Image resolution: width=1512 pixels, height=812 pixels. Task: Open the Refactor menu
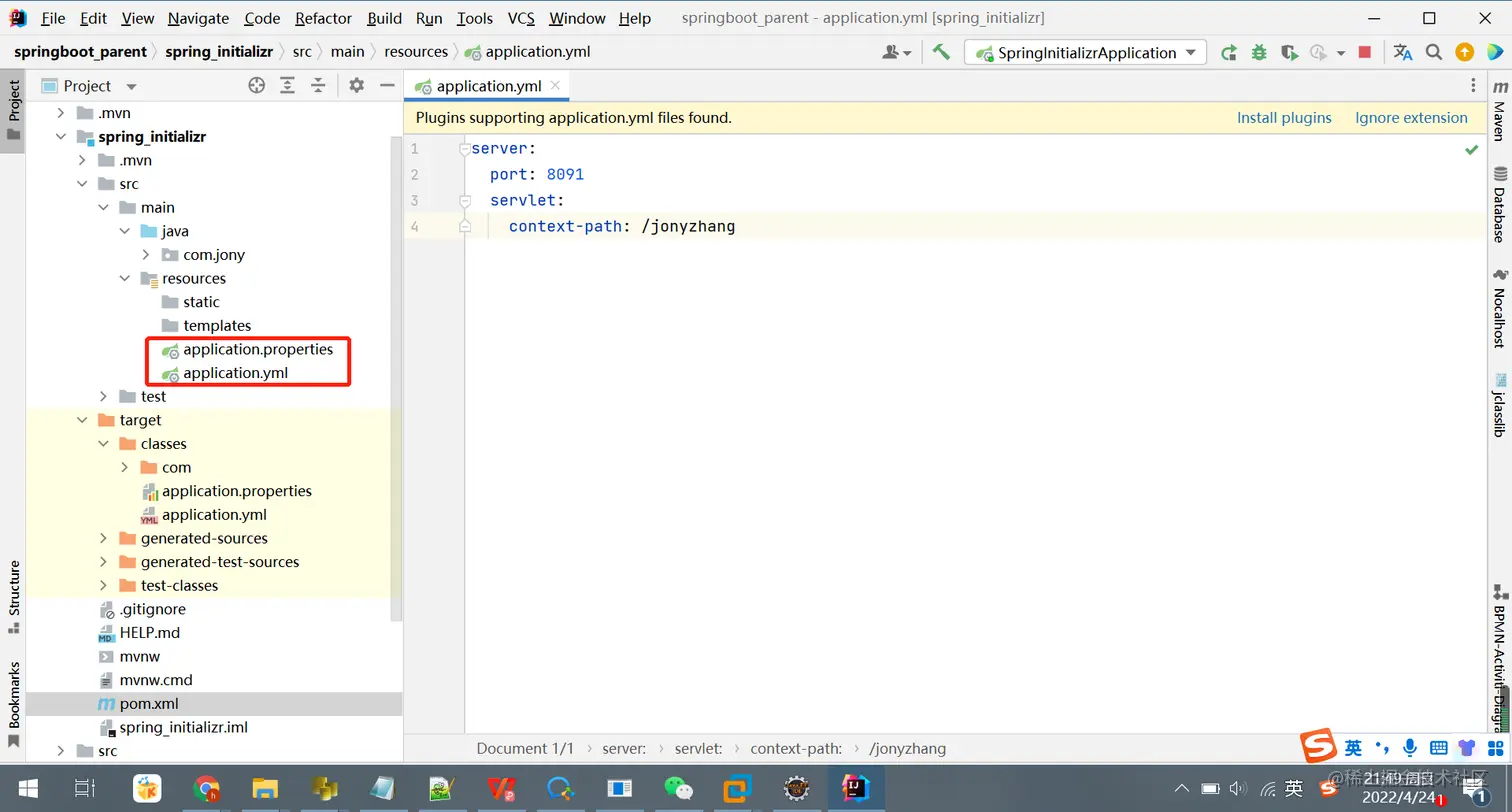323,18
